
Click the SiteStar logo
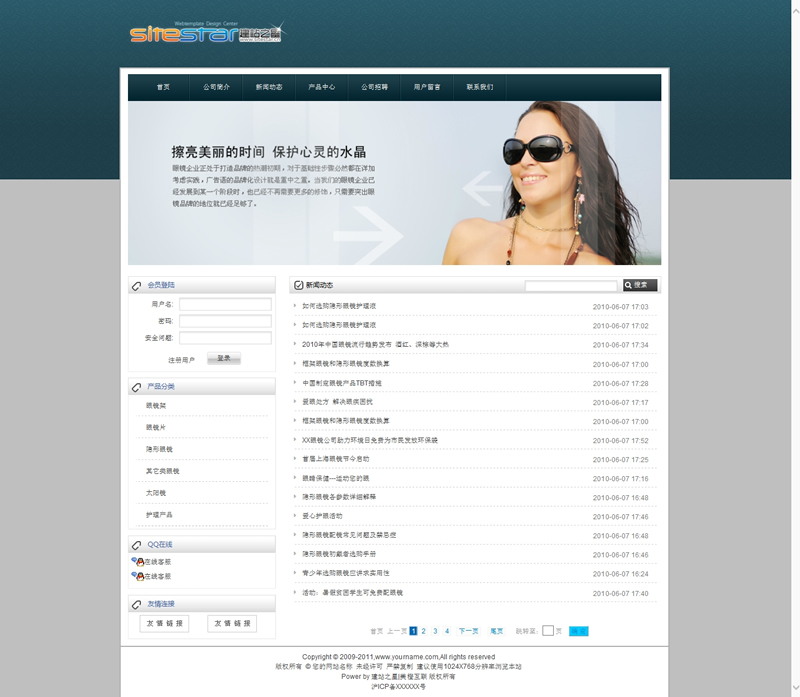pyautogui.click(x=205, y=34)
